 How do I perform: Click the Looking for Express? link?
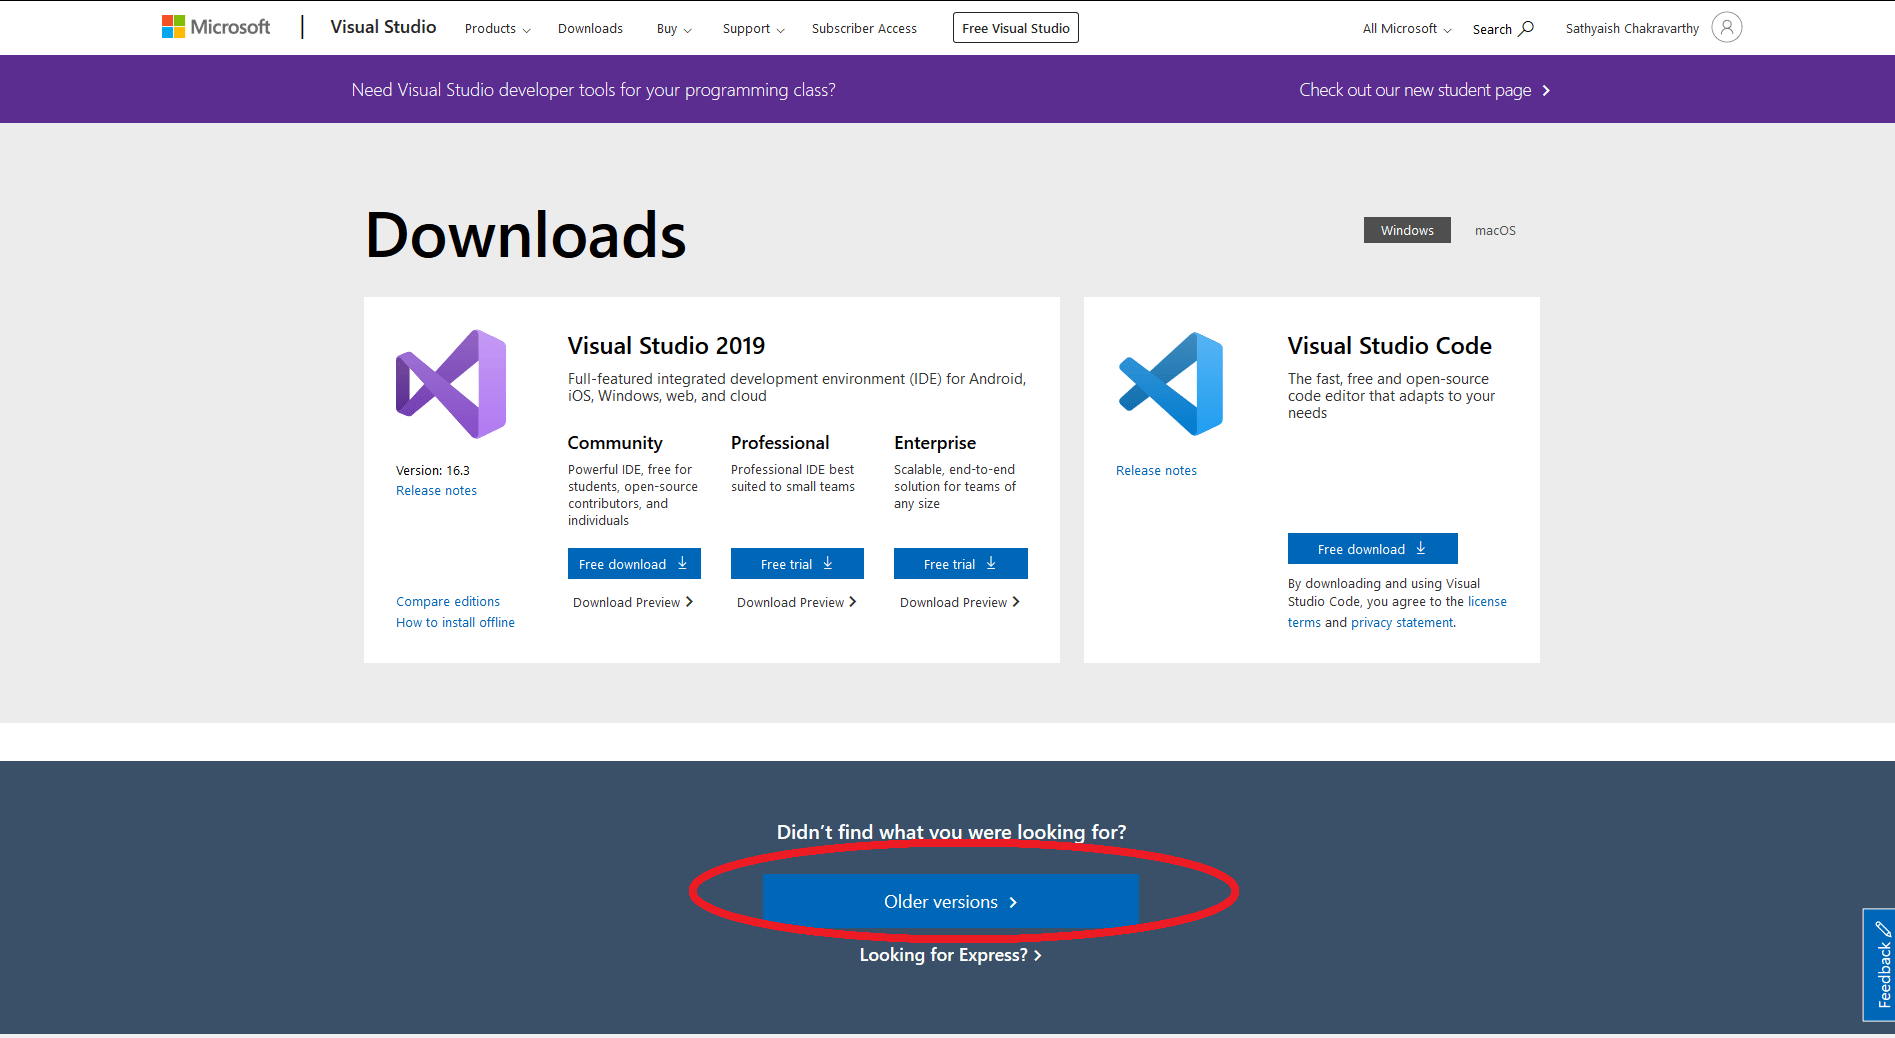tap(949, 954)
